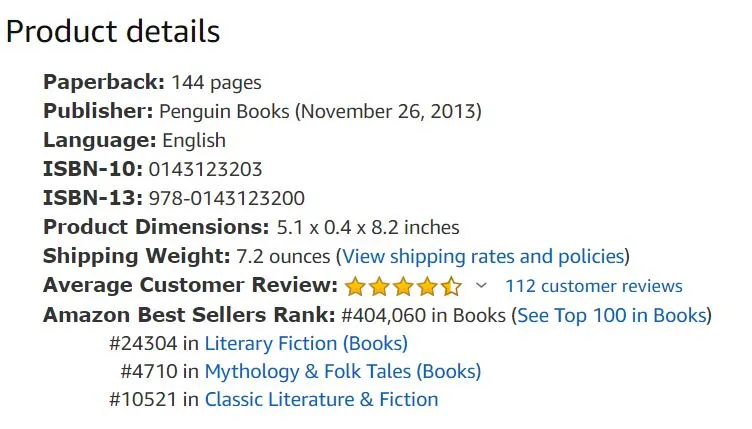This screenshot has width=752, height=429.
Task: Click the Amazon Best Sellers Rank label
Action: click(189, 315)
